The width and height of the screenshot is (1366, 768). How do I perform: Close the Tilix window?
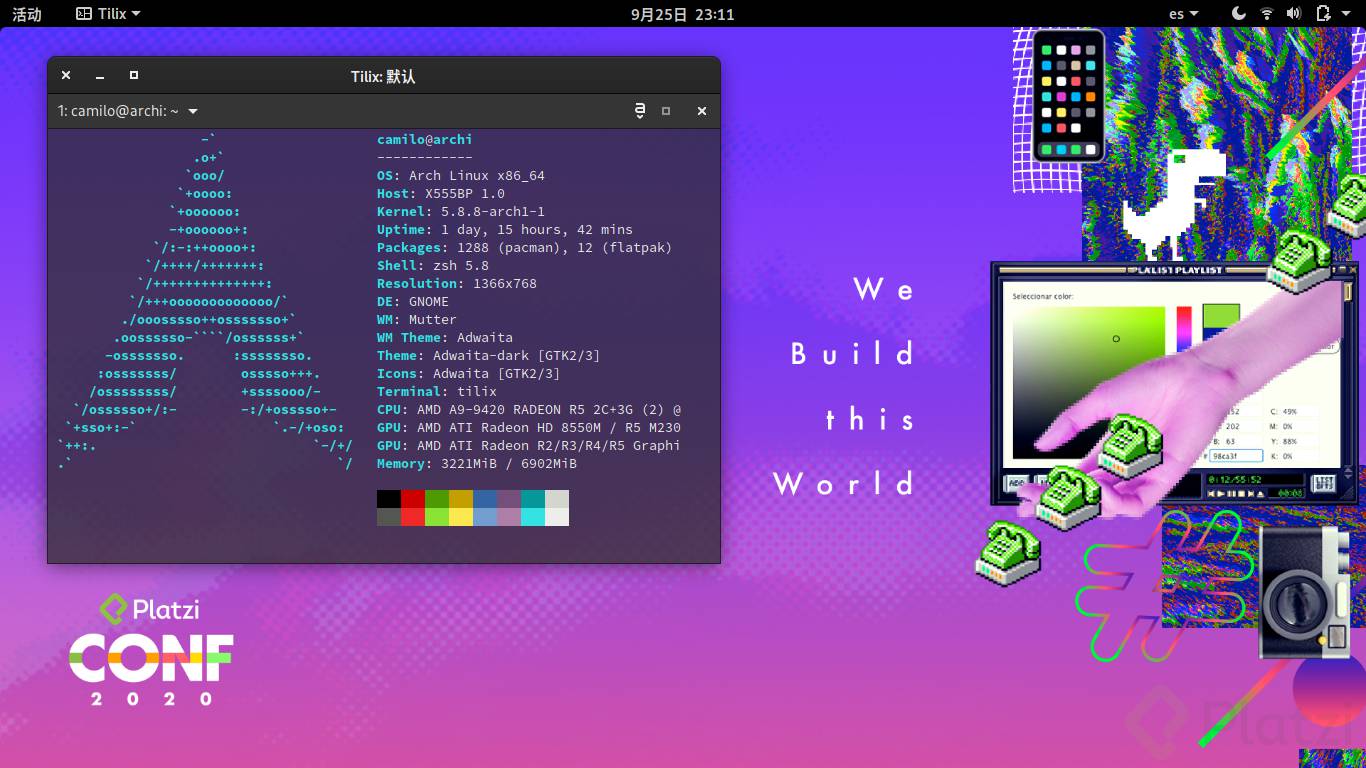(x=66, y=75)
